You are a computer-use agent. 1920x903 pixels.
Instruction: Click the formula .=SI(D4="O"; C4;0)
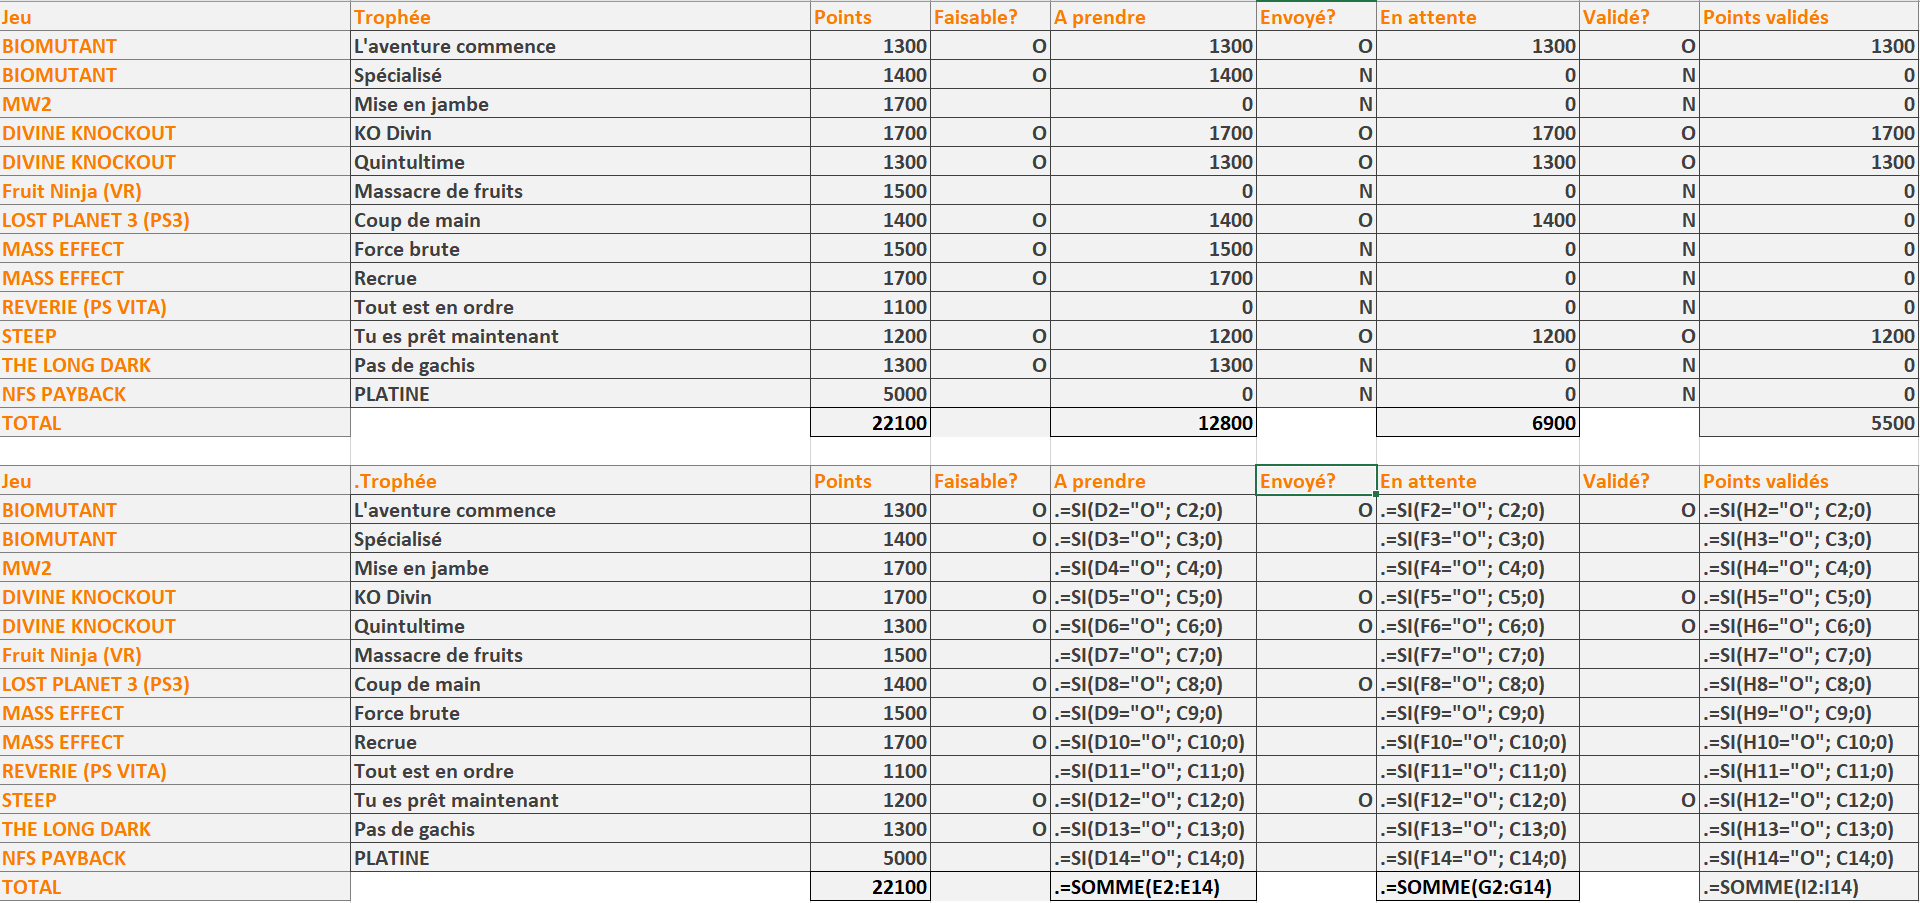pyautogui.click(x=1153, y=568)
